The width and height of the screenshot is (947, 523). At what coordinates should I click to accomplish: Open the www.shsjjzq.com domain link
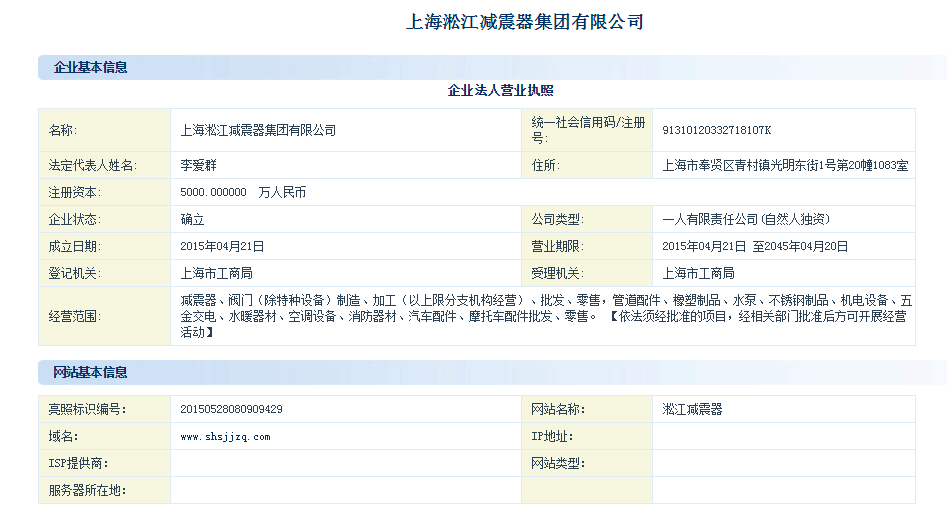click(225, 437)
